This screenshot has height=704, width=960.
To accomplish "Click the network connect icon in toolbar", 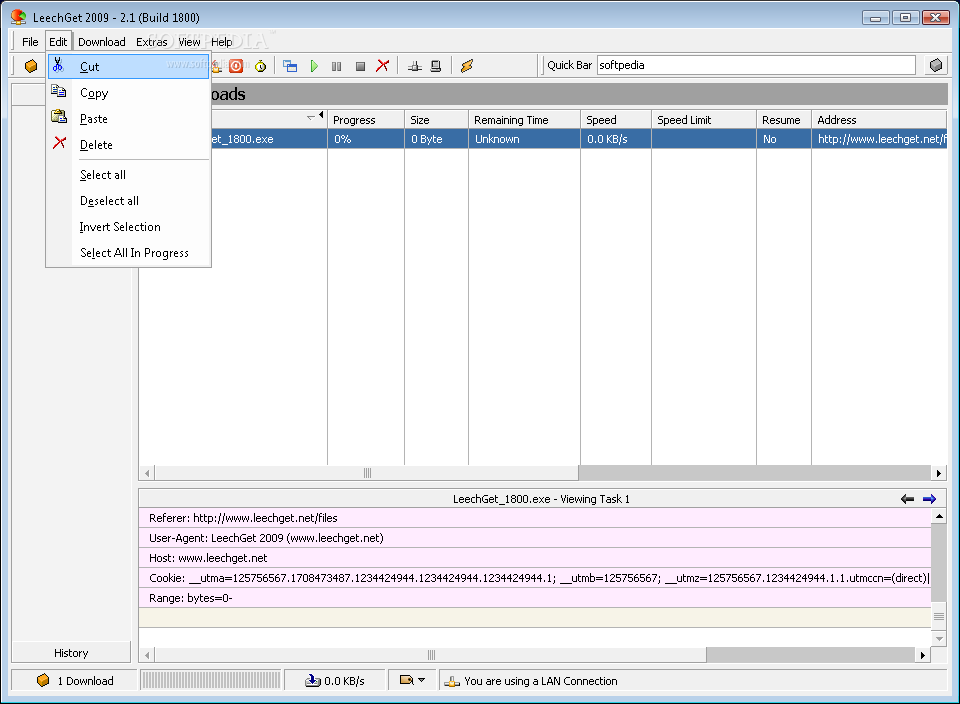I will coord(414,66).
